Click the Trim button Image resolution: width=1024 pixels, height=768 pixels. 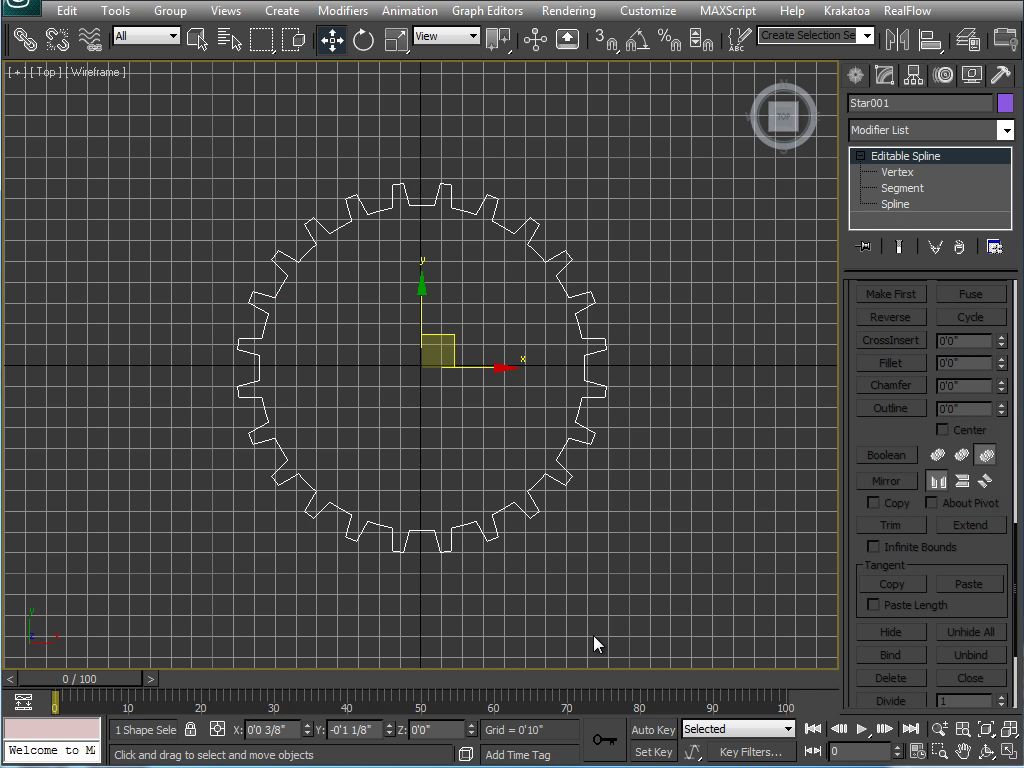[891, 524]
